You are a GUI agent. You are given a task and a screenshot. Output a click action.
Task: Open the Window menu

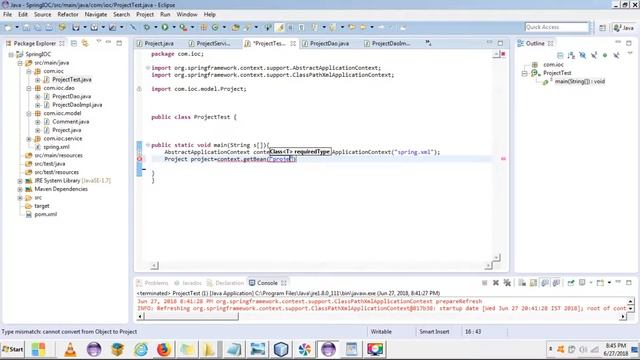click(x=187, y=14)
